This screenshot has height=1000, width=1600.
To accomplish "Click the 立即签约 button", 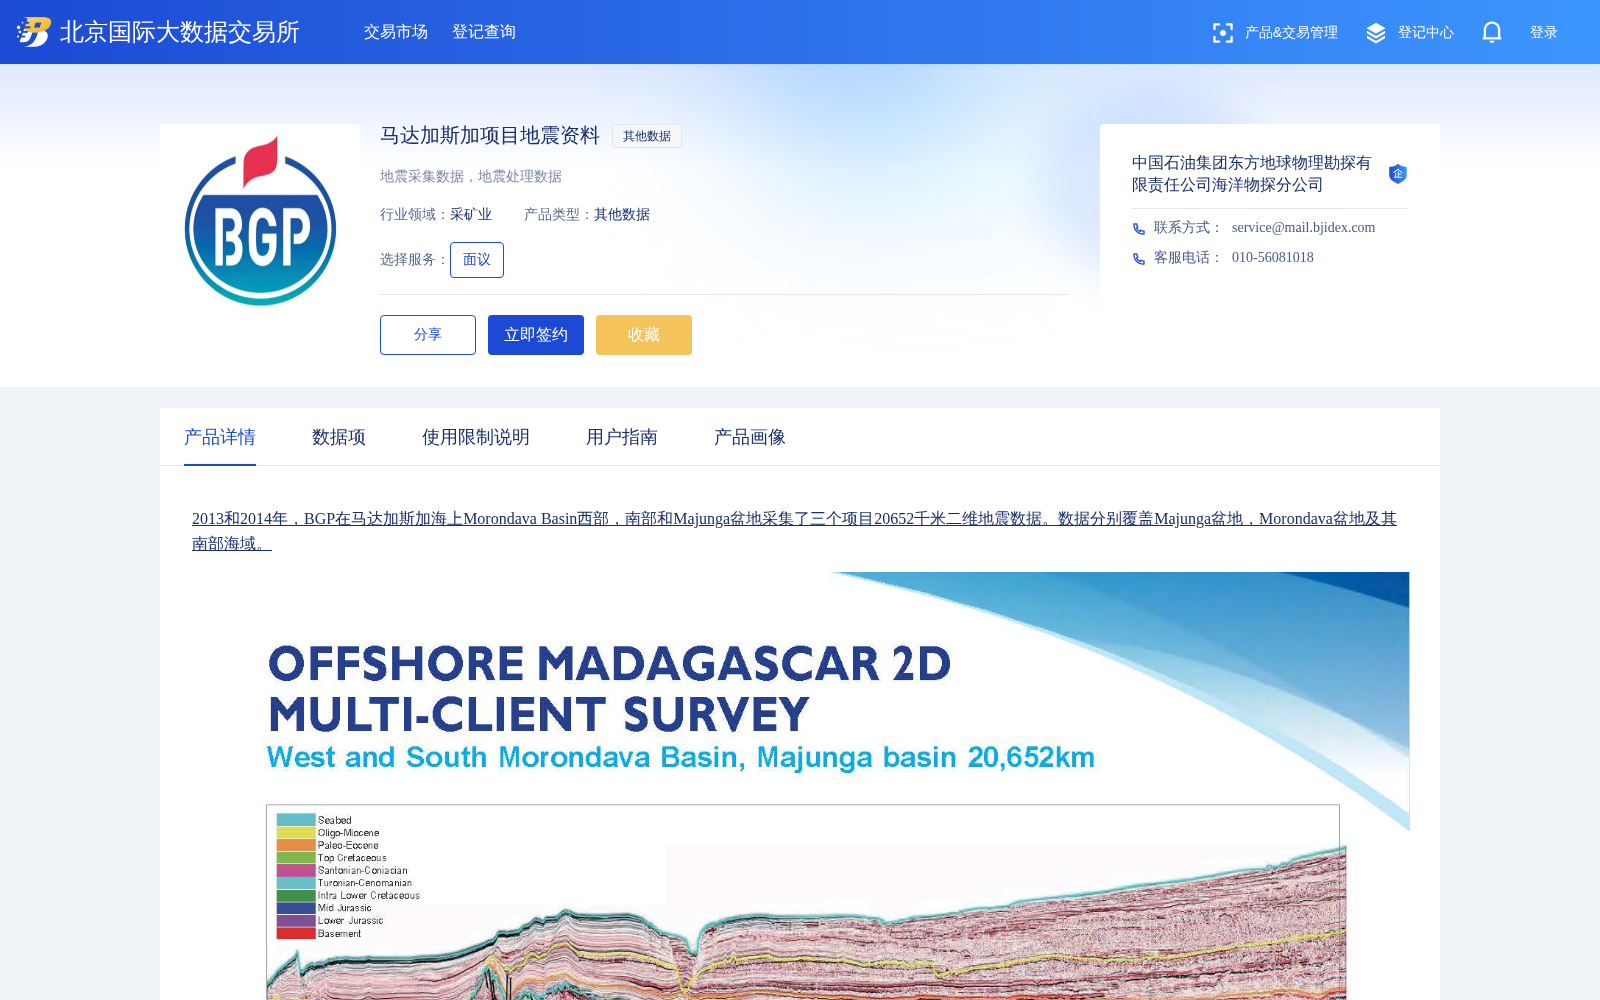I will click(536, 335).
